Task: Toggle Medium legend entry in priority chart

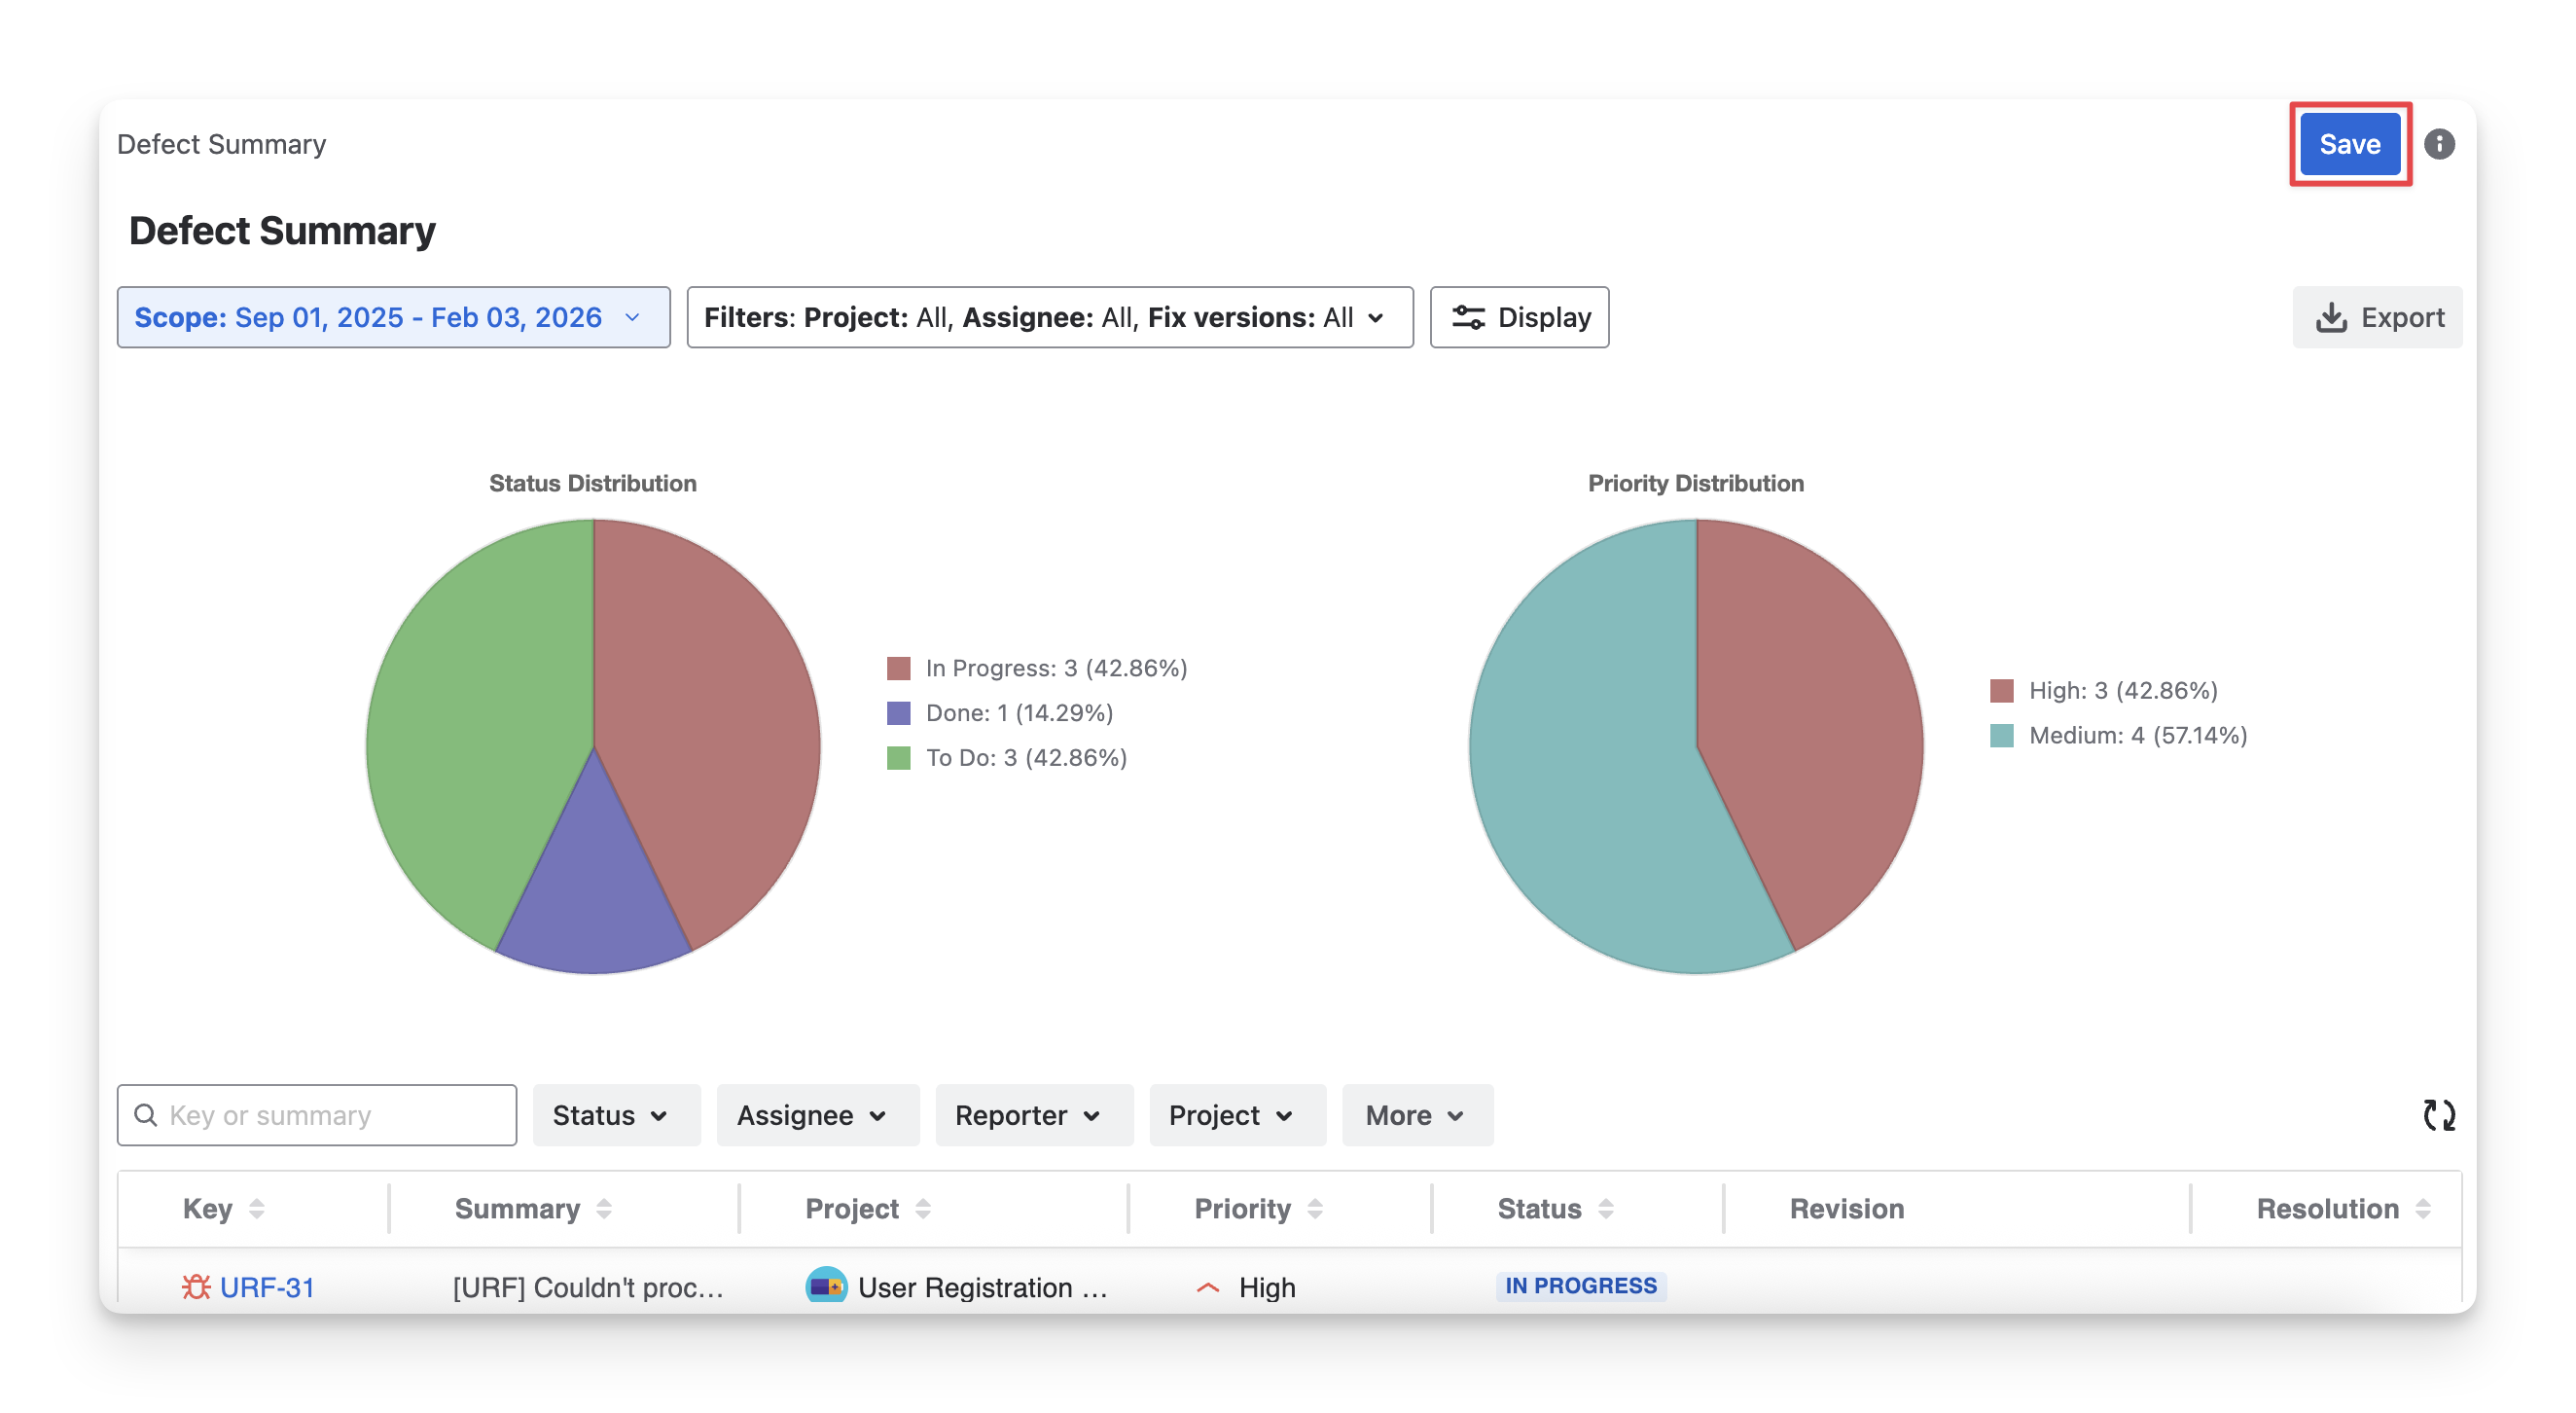Action: (x=2136, y=736)
